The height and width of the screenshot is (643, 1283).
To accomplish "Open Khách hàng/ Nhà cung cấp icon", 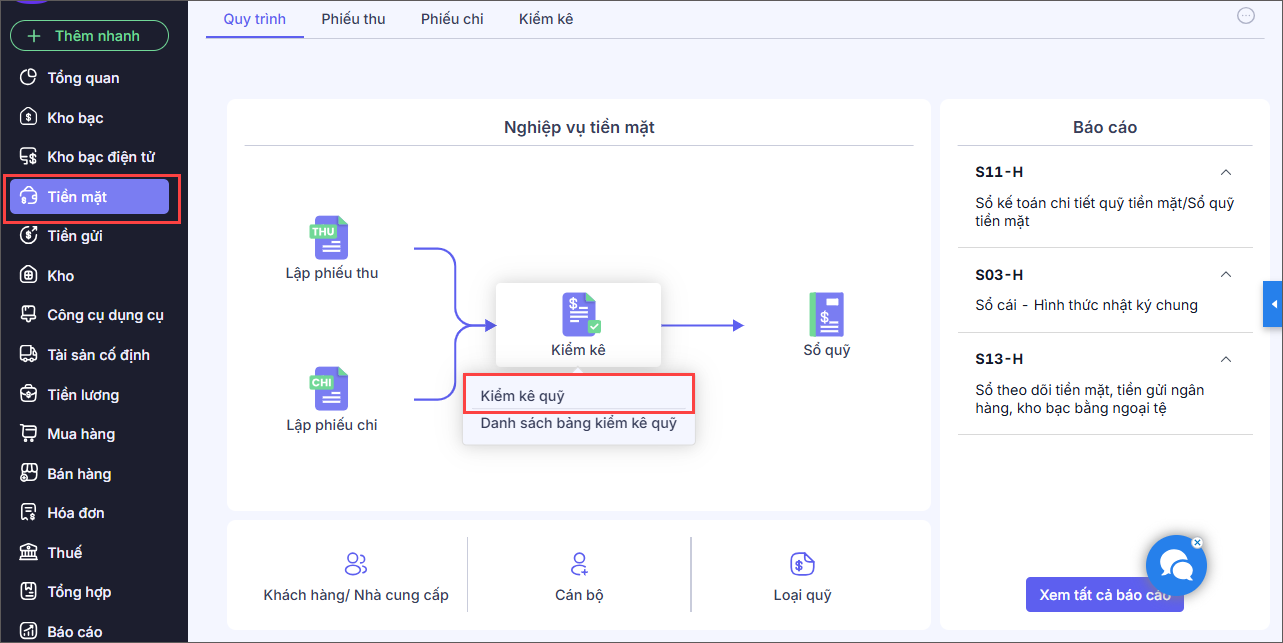I will pos(356,564).
